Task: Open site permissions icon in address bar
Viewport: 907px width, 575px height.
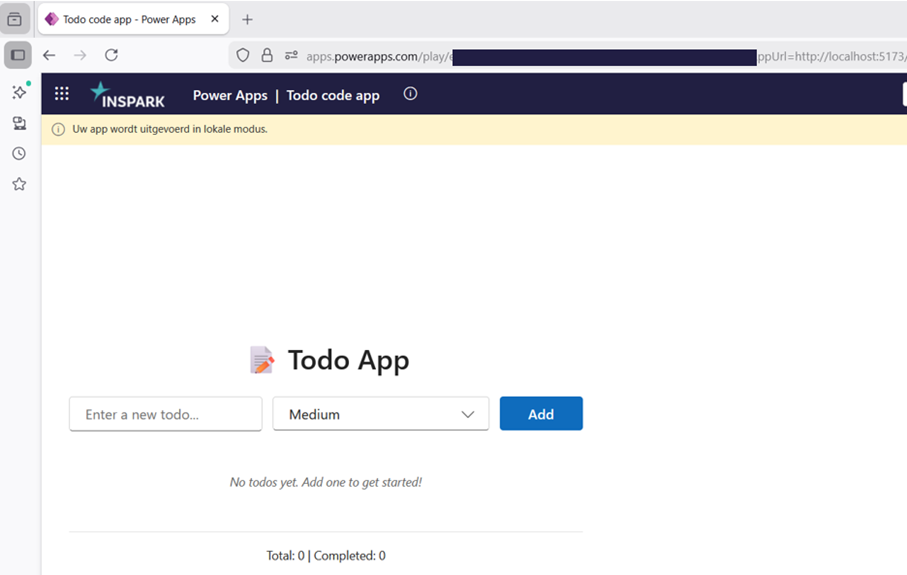Action: [291, 56]
